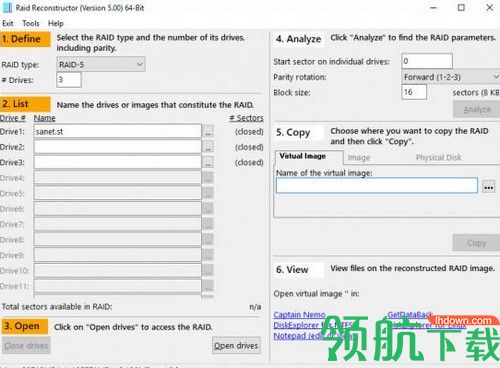Image resolution: width=500 pixels, height=368 pixels.
Task: Click the 3. Open step label
Action: (25, 326)
